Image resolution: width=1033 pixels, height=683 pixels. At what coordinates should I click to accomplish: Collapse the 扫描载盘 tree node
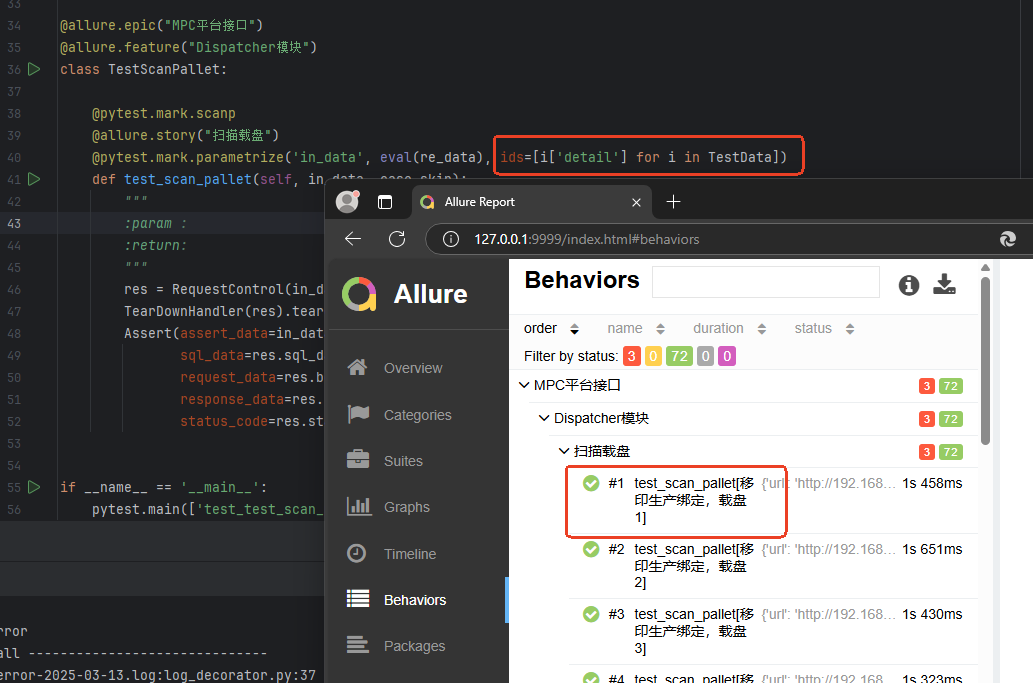tap(564, 451)
